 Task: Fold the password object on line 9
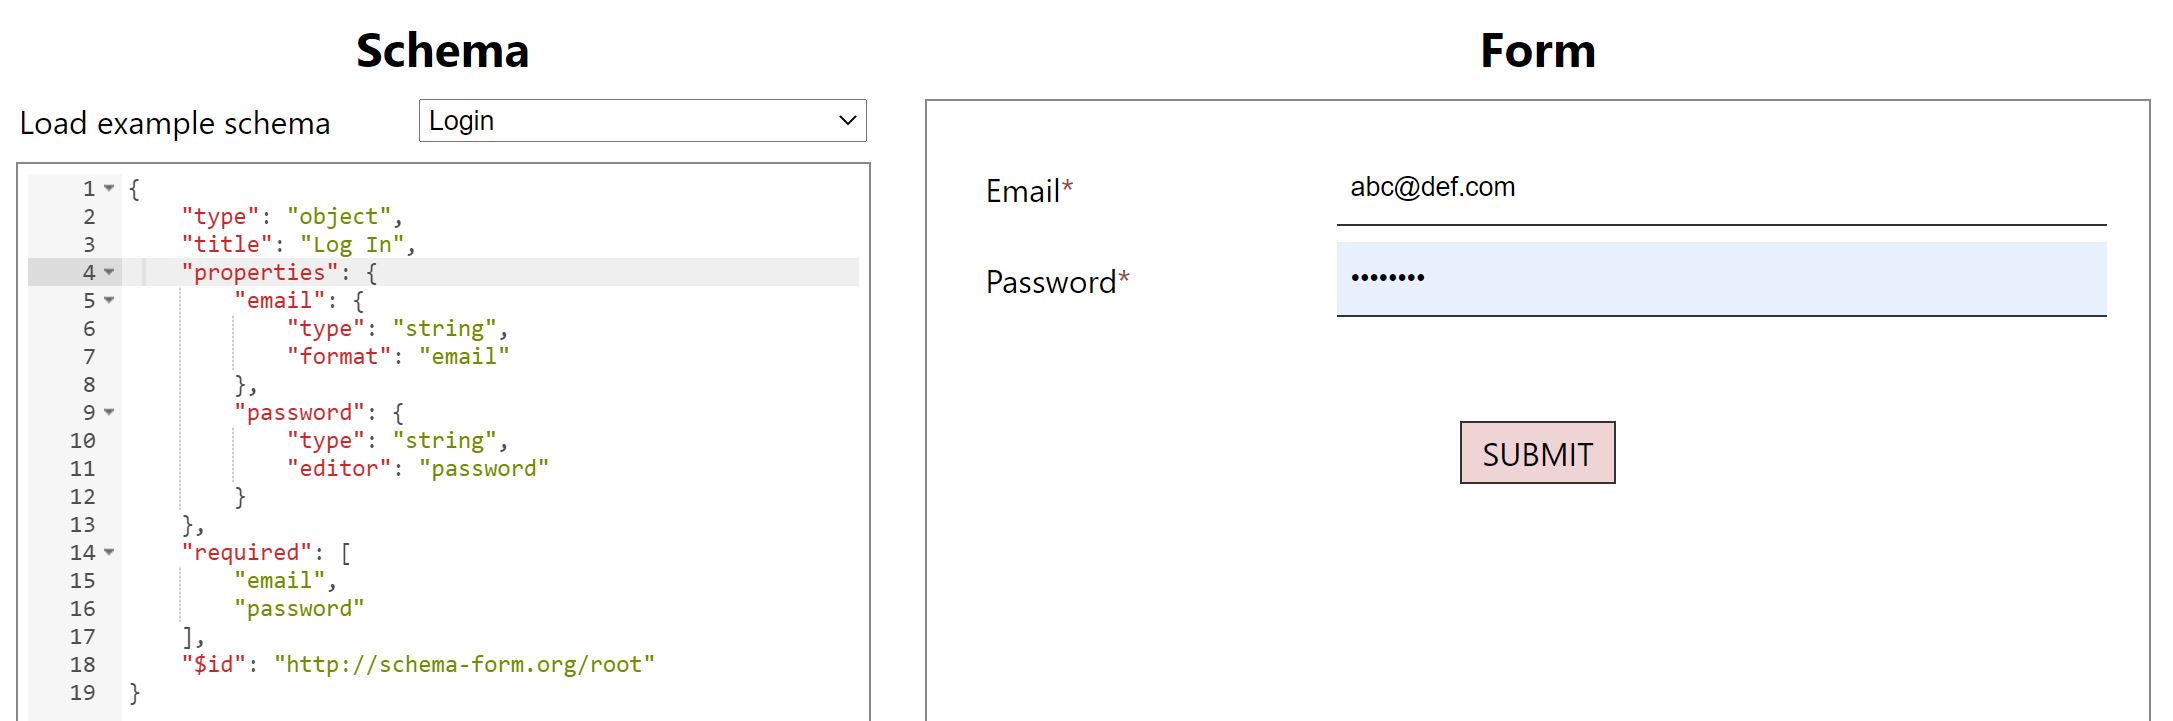pyautogui.click(x=109, y=412)
